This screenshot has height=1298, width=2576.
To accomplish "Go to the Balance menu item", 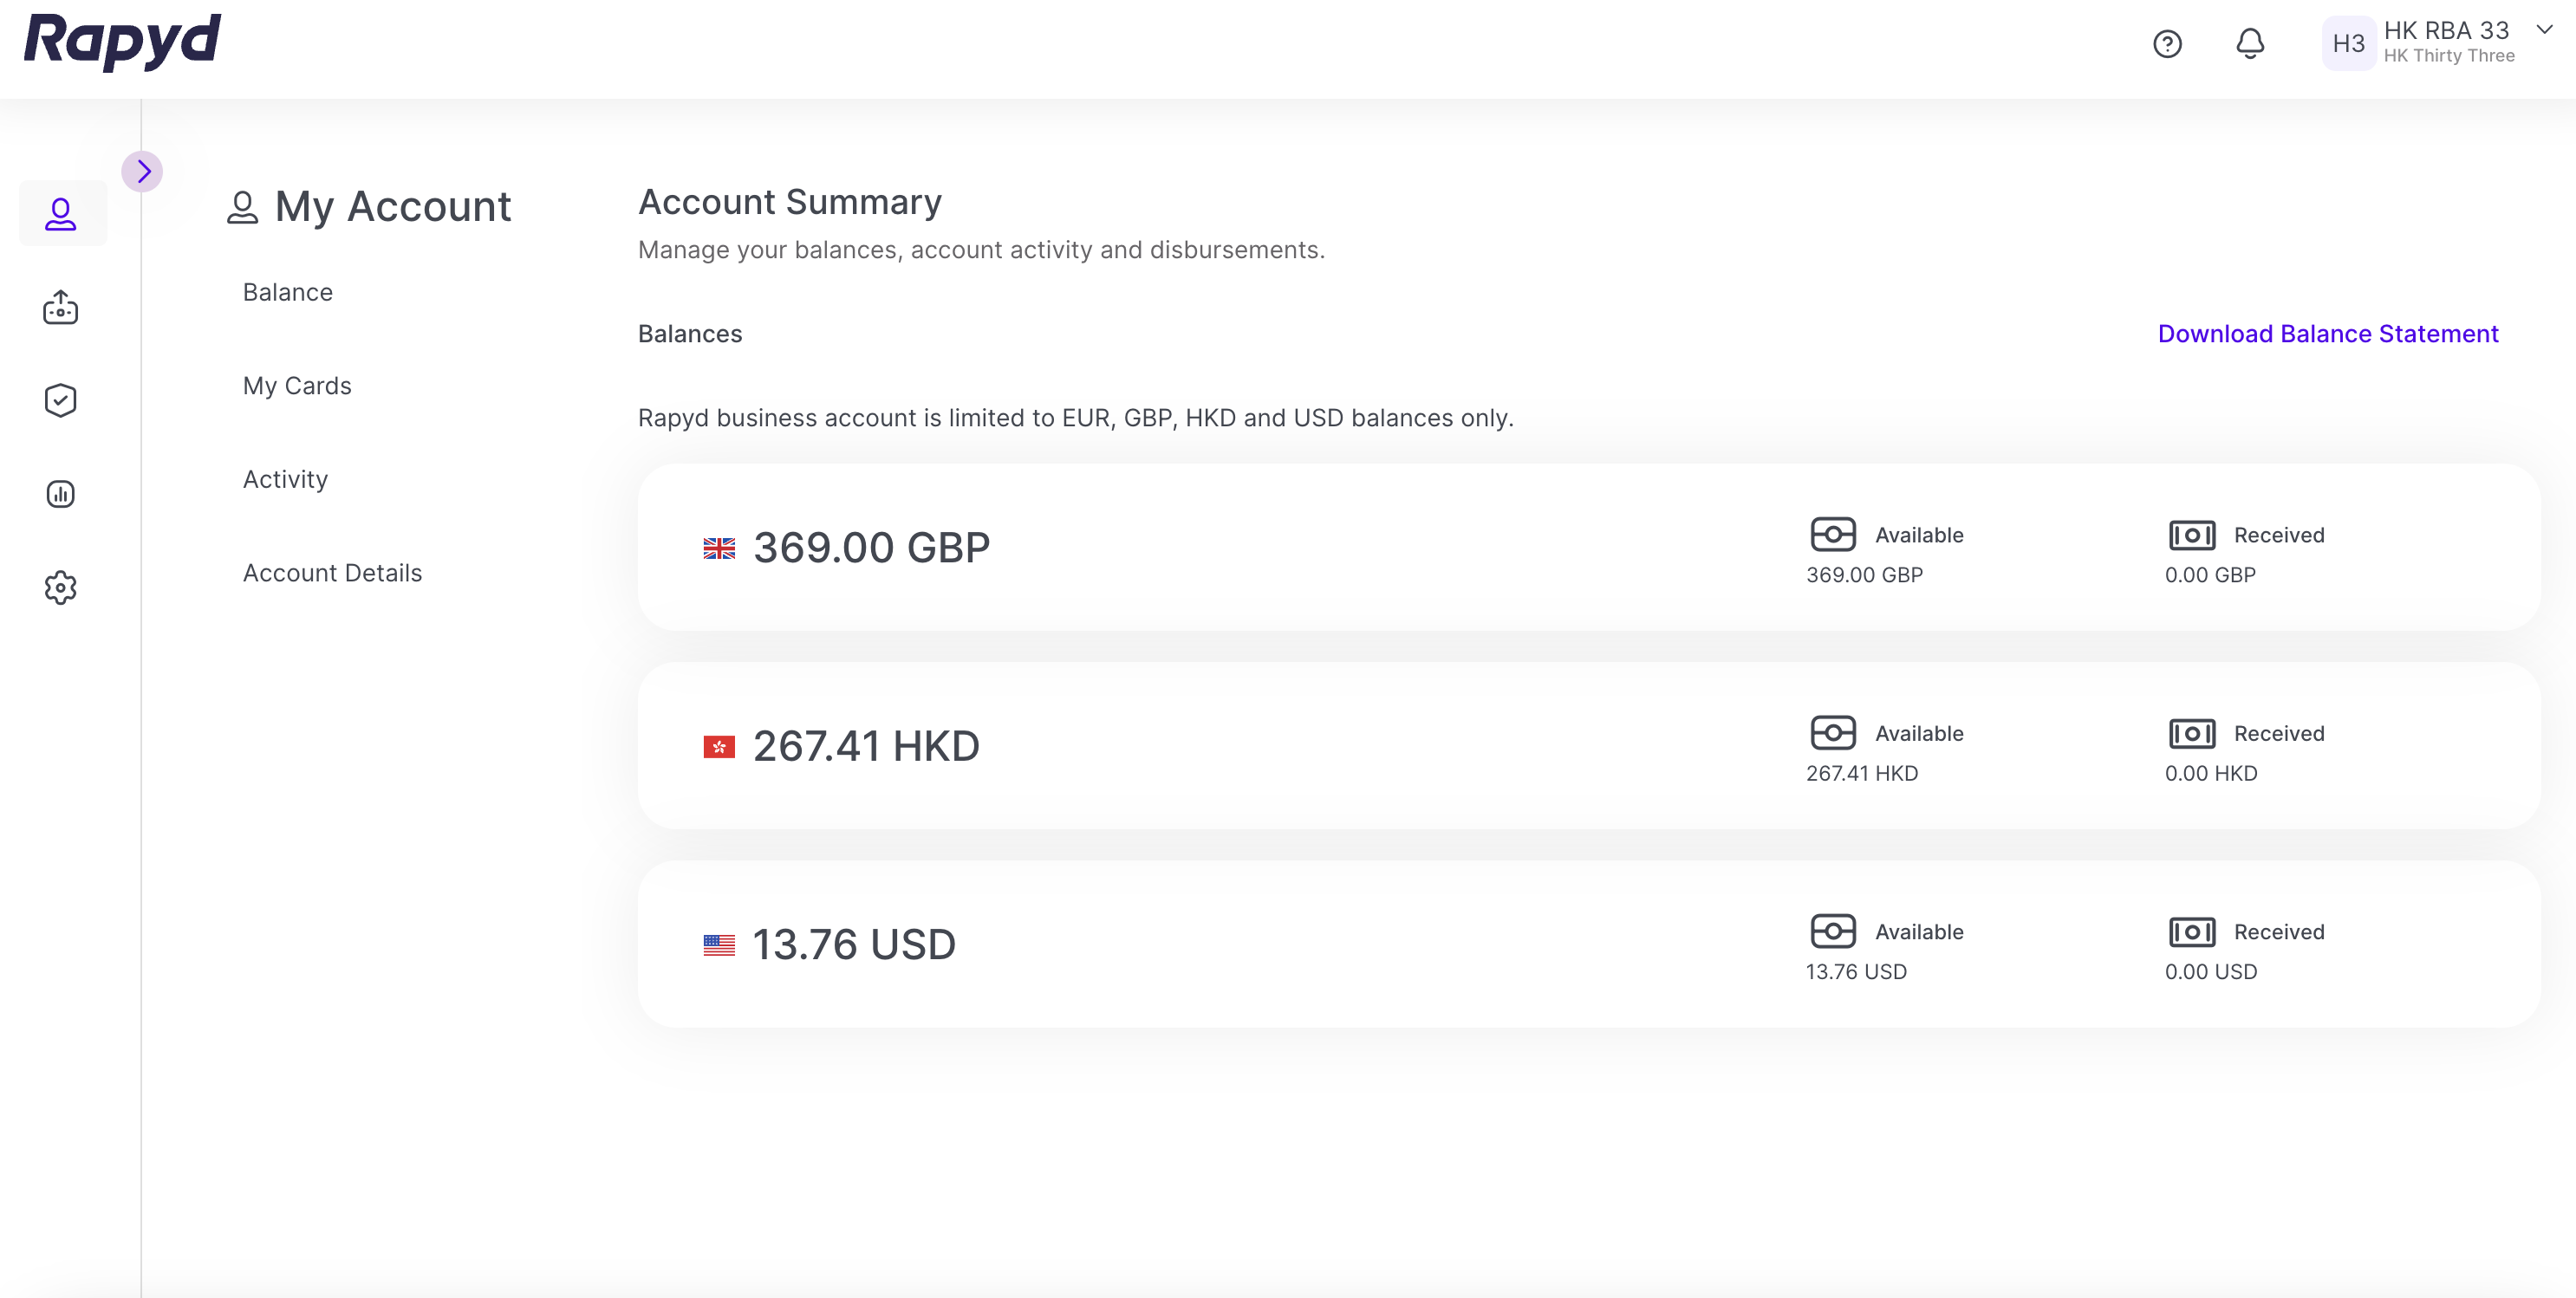I will [288, 292].
